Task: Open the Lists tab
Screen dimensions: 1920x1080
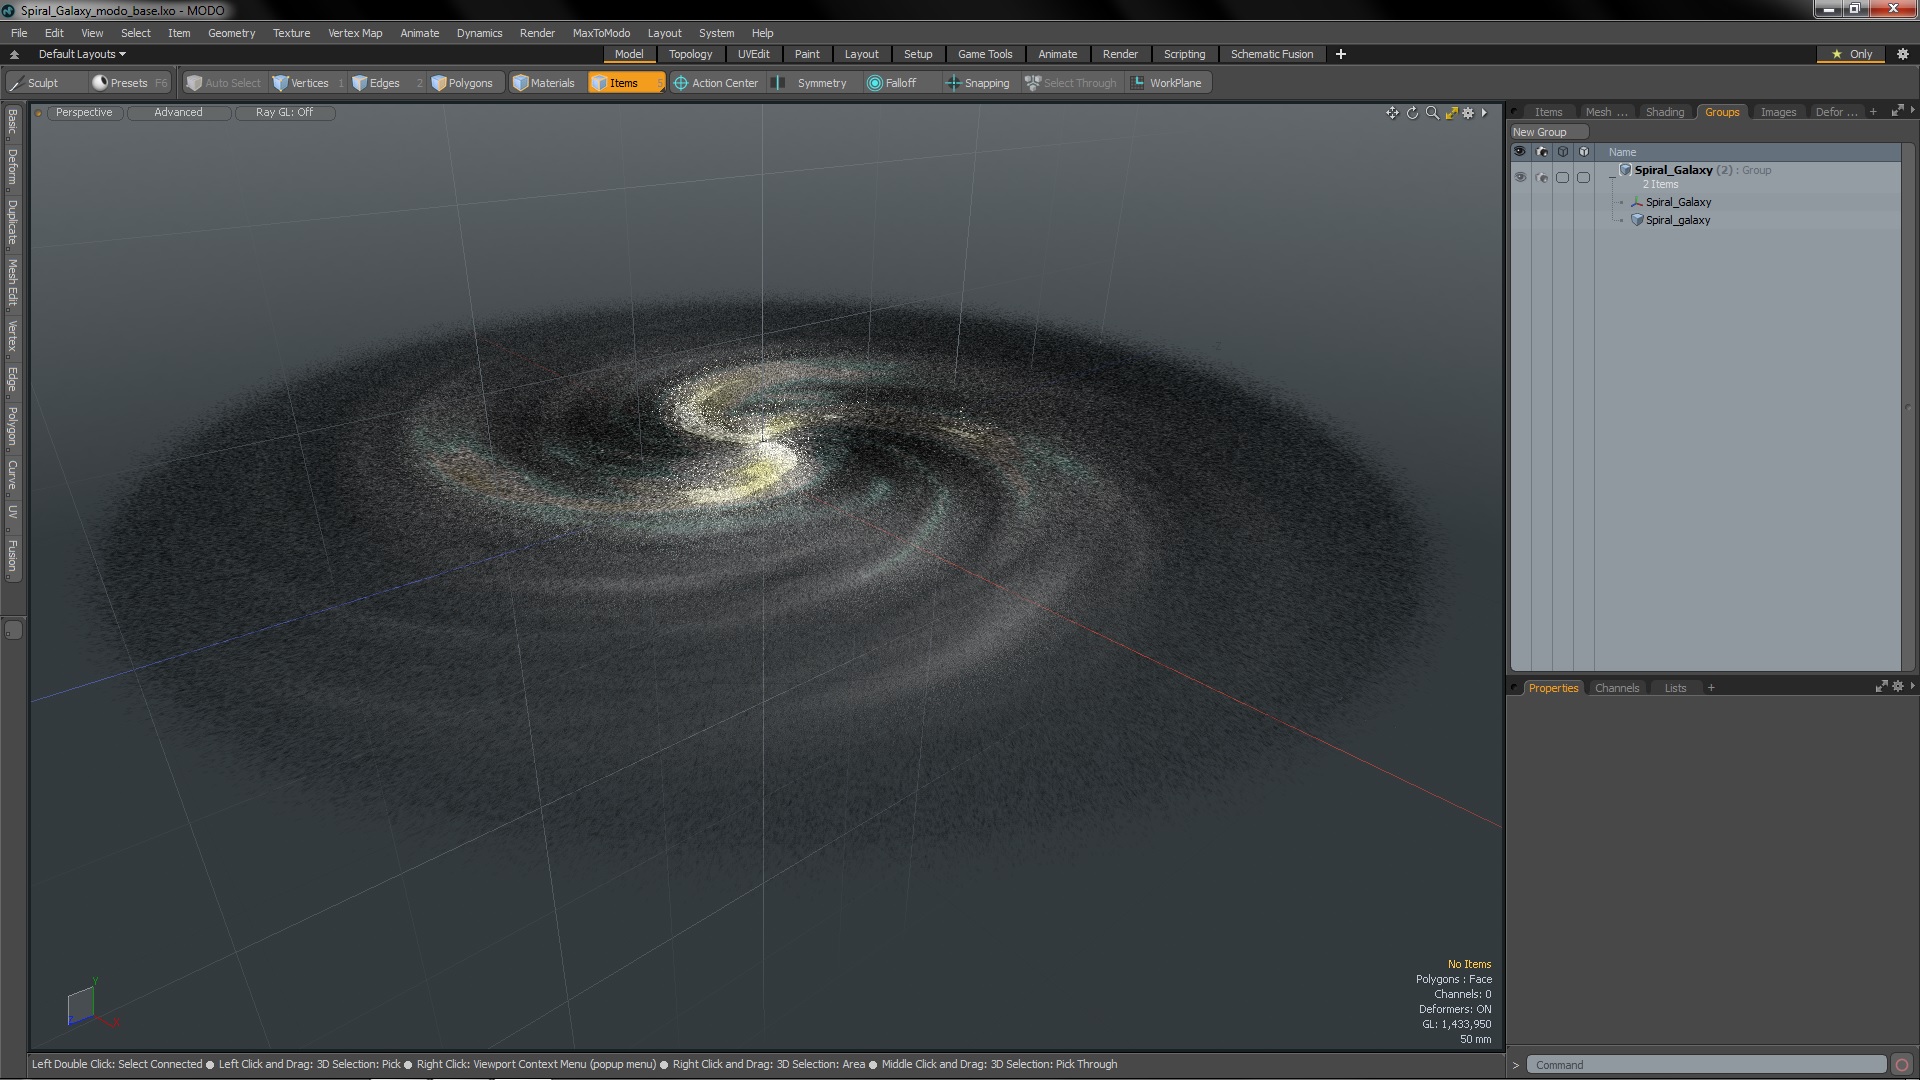Action: (1675, 688)
